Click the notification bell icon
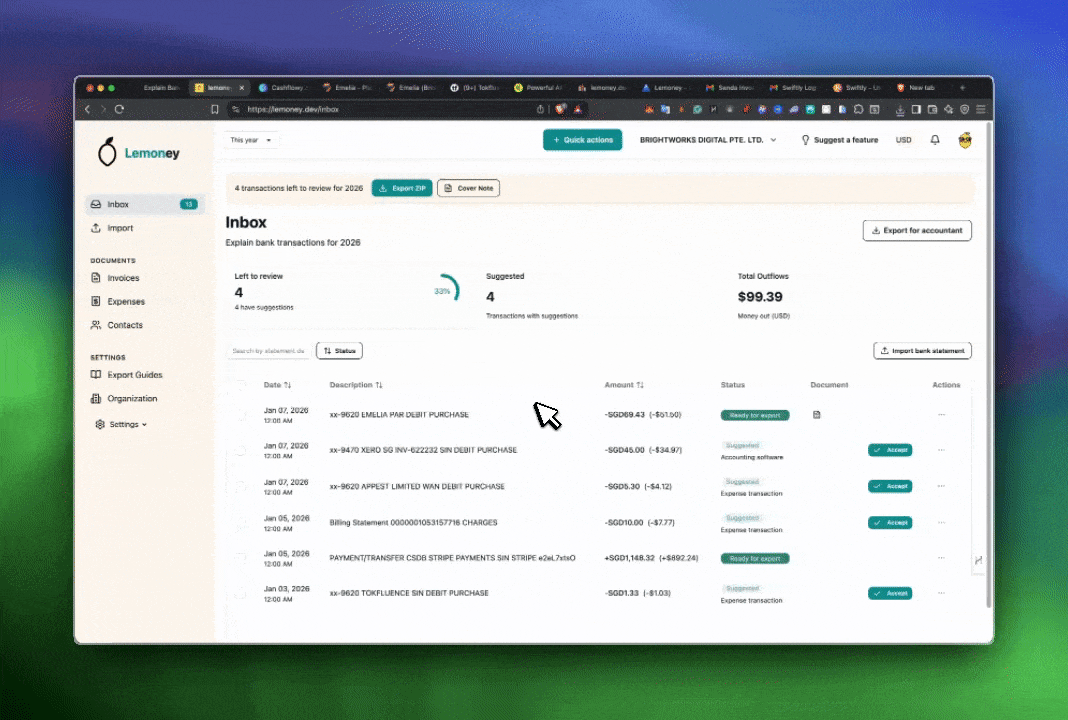 [x=935, y=140]
